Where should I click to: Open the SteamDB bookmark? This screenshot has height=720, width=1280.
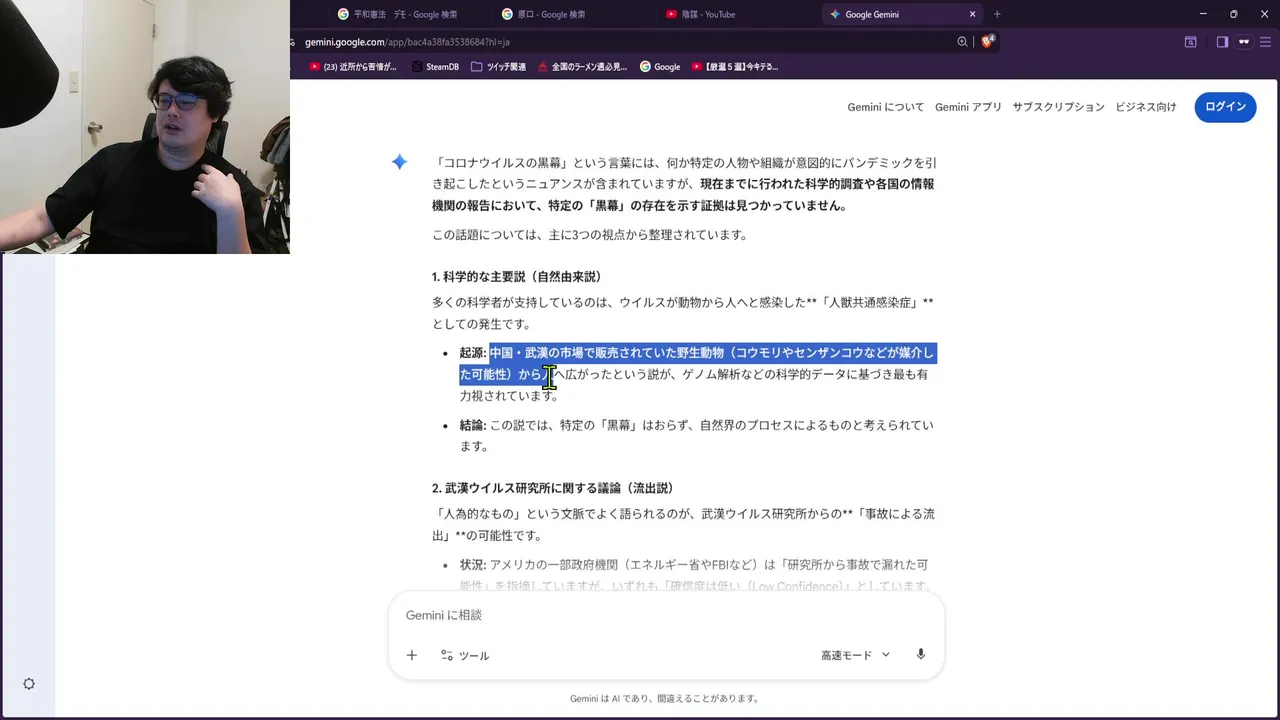434,67
